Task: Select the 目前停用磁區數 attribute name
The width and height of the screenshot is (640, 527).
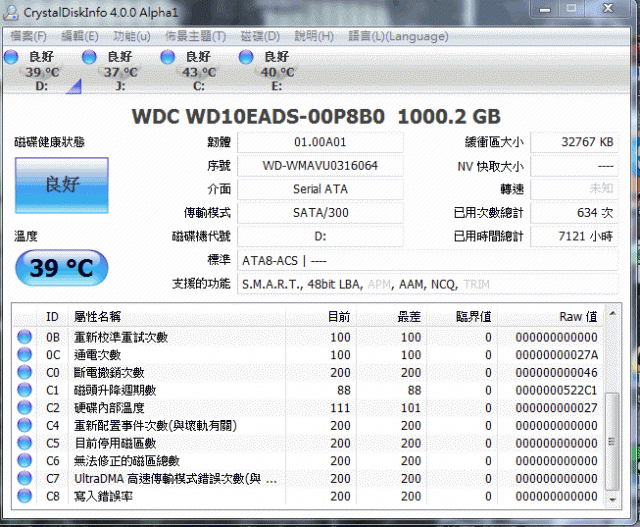Action: point(115,443)
